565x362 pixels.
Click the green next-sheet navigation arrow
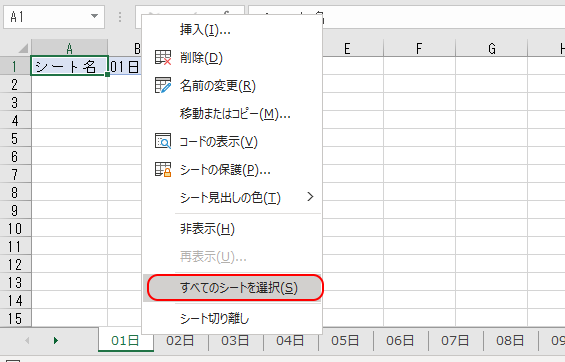[55, 340]
